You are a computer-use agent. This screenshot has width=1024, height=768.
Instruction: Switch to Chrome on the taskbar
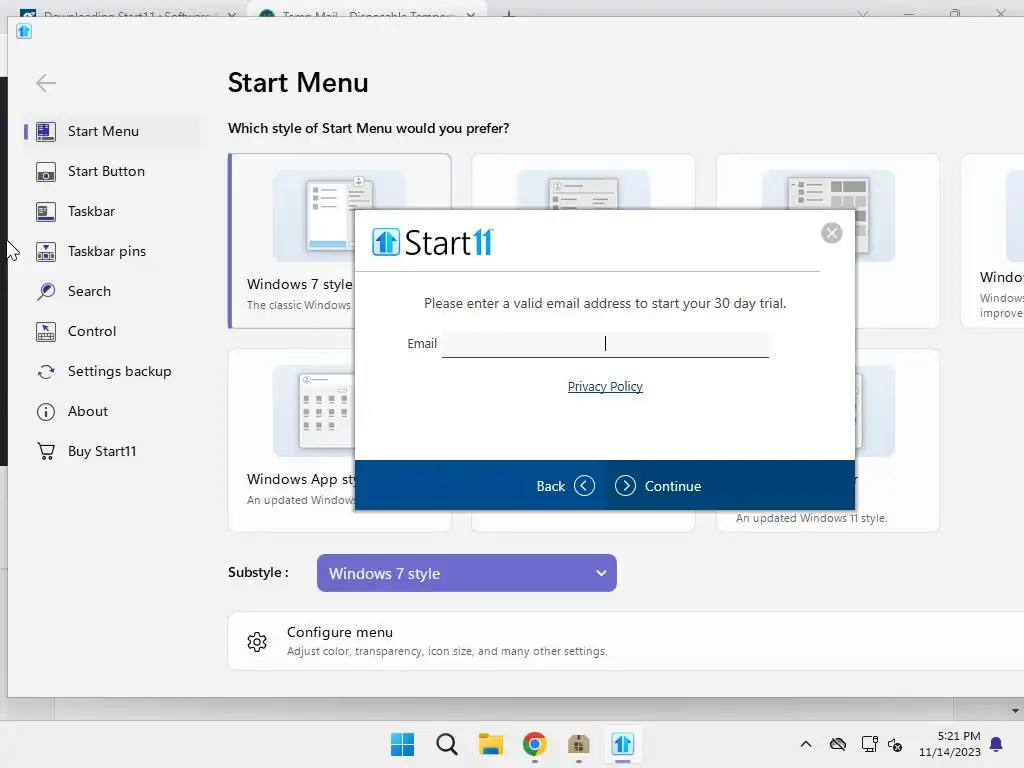535,744
